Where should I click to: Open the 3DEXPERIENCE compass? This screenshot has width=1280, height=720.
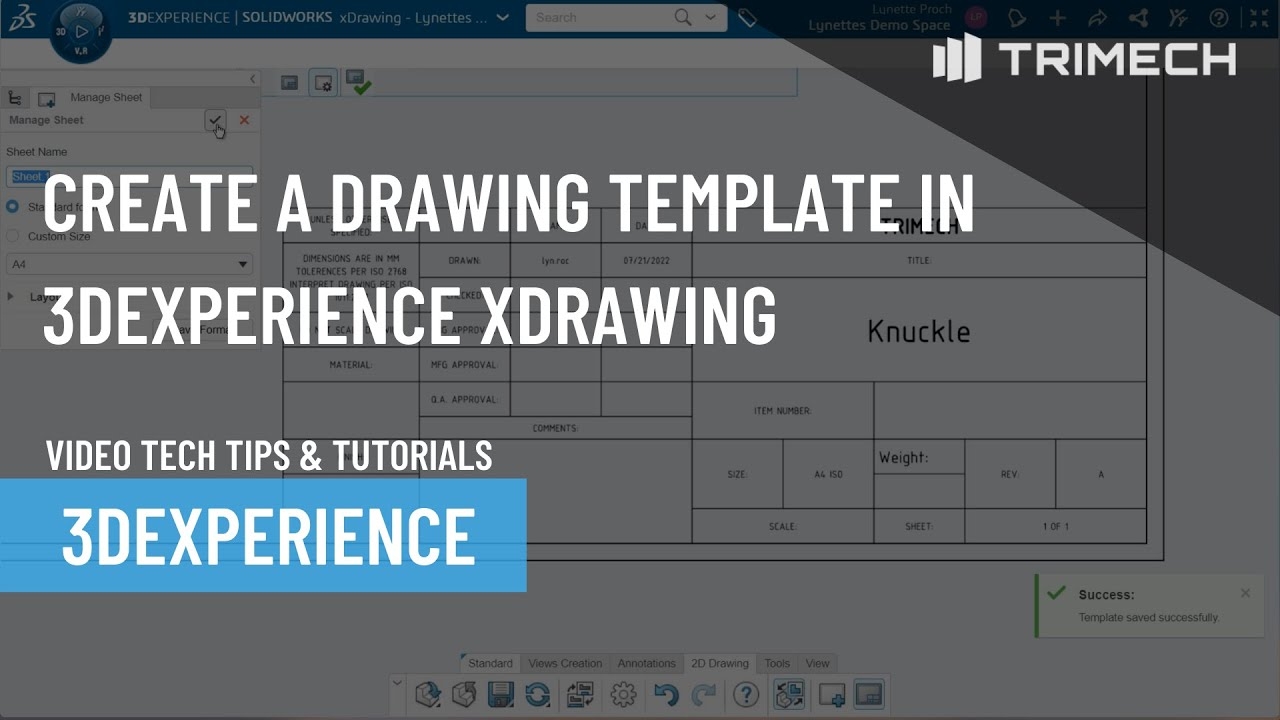80,30
